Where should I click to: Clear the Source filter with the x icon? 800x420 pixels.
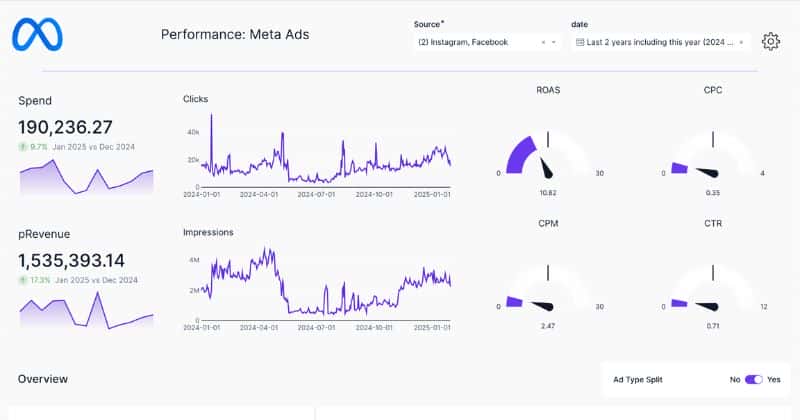544,42
